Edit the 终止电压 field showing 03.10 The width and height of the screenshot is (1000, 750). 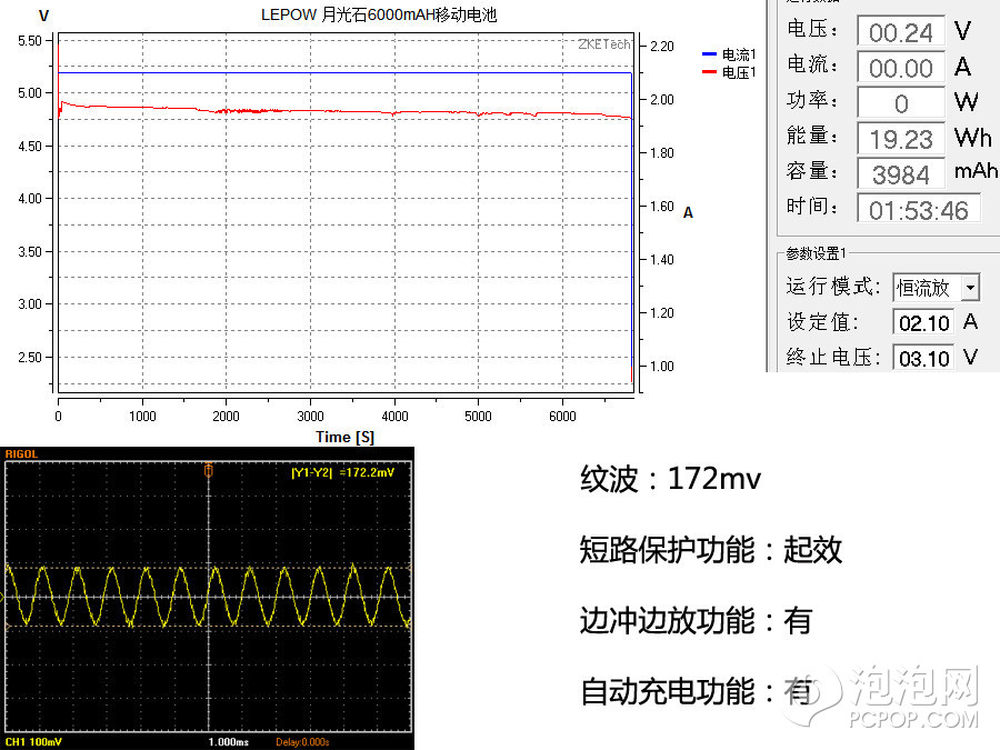click(x=924, y=358)
